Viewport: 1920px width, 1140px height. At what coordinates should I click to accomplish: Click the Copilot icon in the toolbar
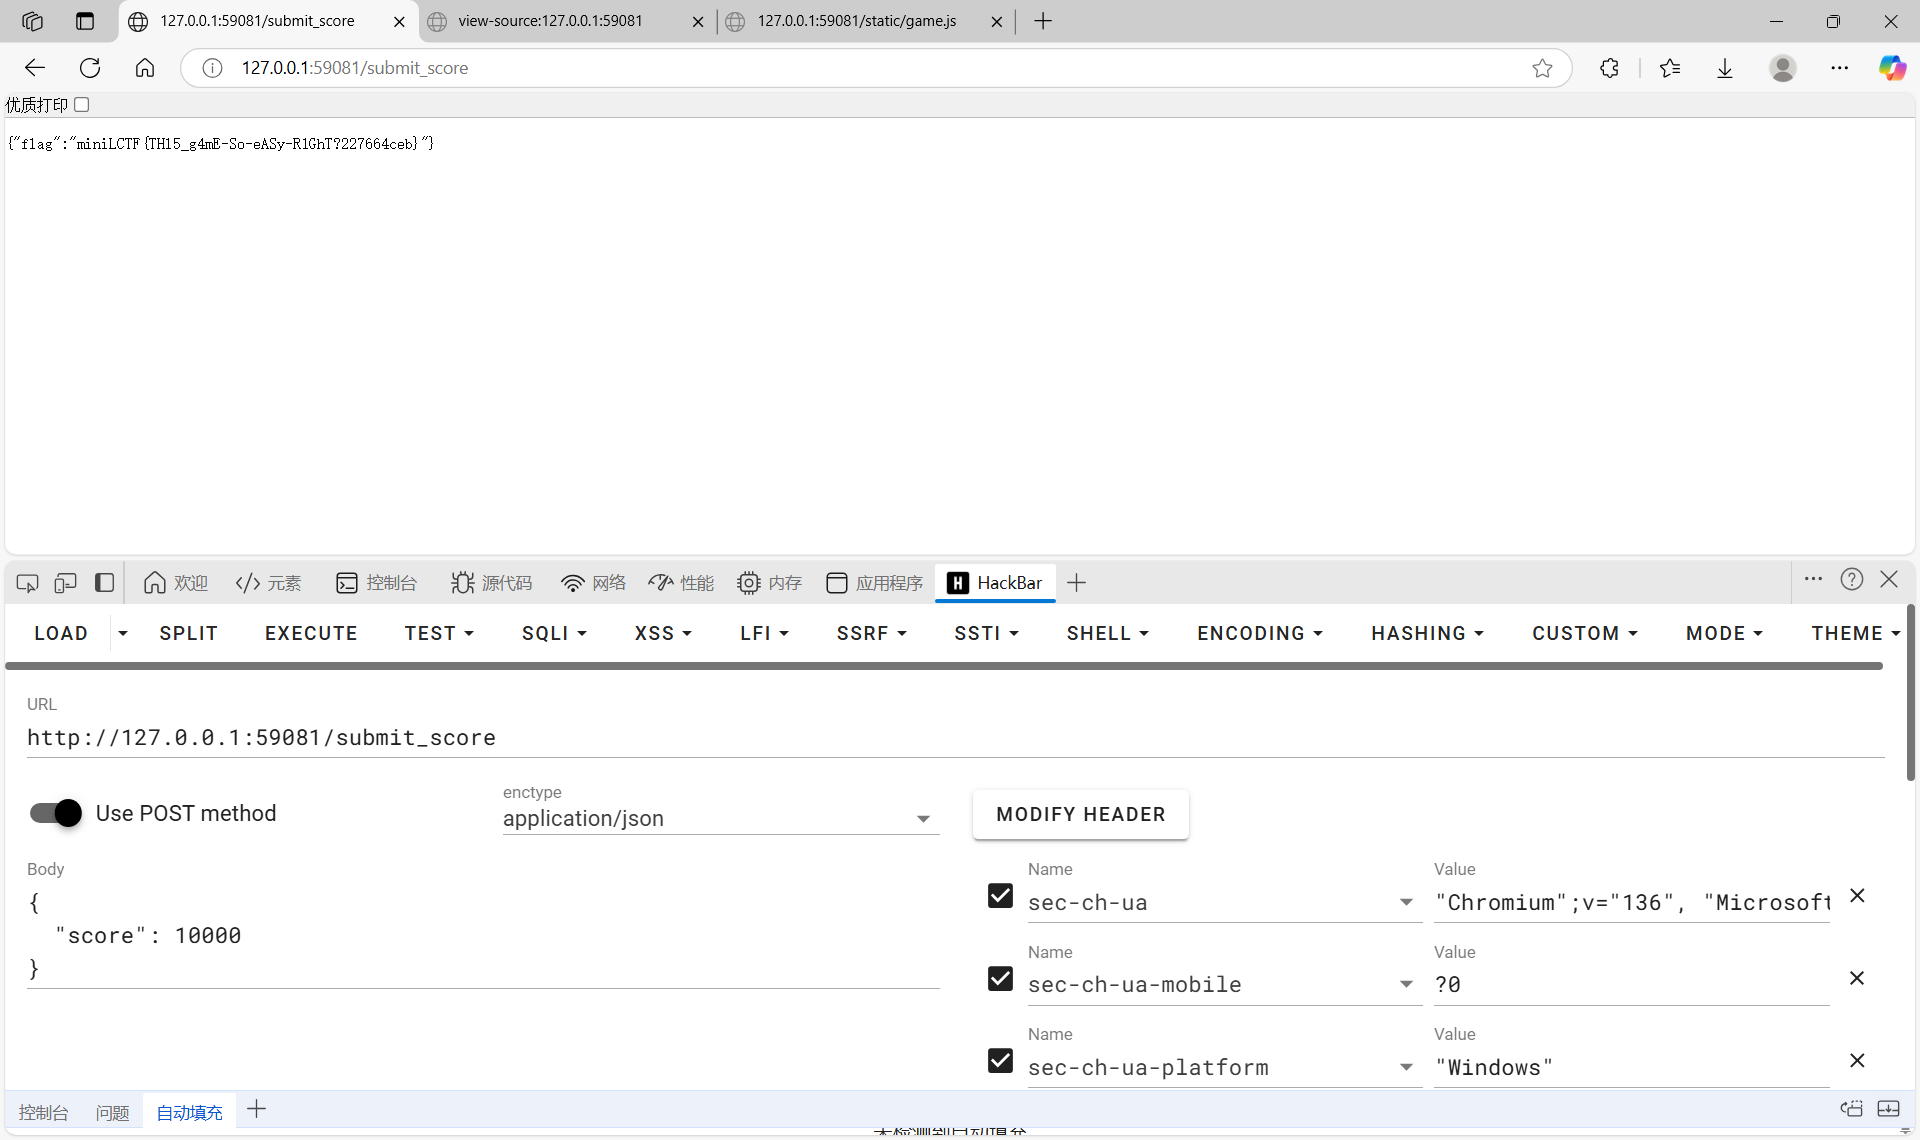coord(1891,68)
